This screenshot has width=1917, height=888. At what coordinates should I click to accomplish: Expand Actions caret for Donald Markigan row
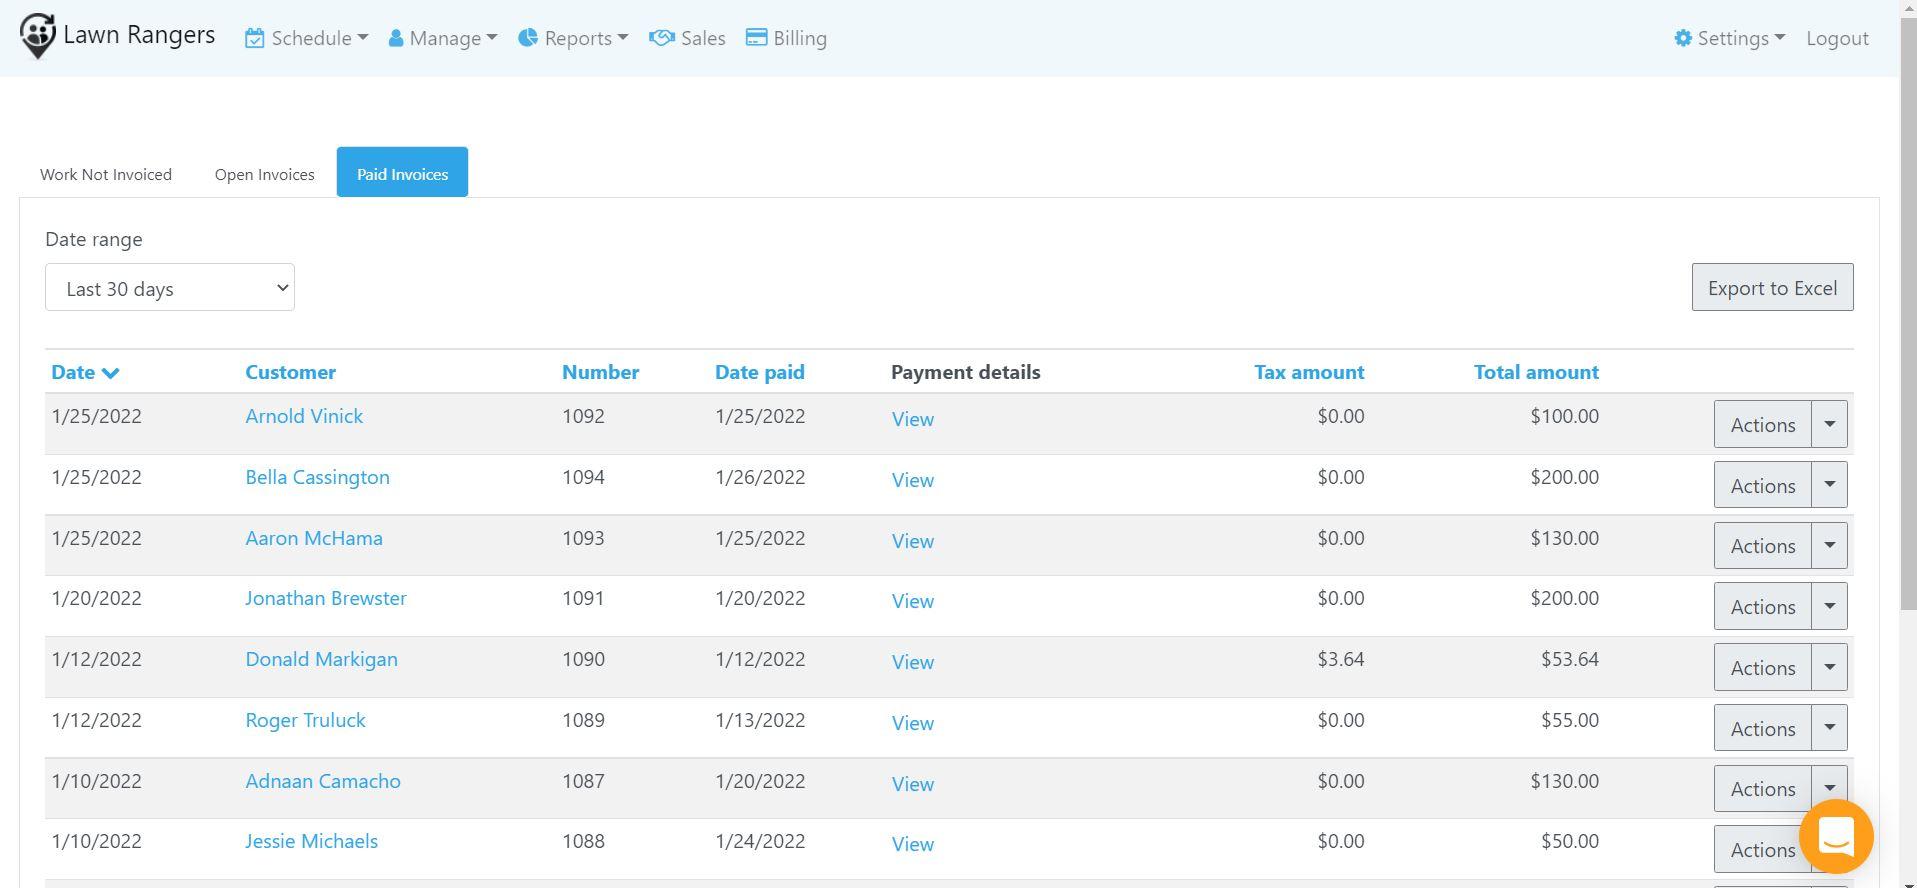click(1829, 667)
